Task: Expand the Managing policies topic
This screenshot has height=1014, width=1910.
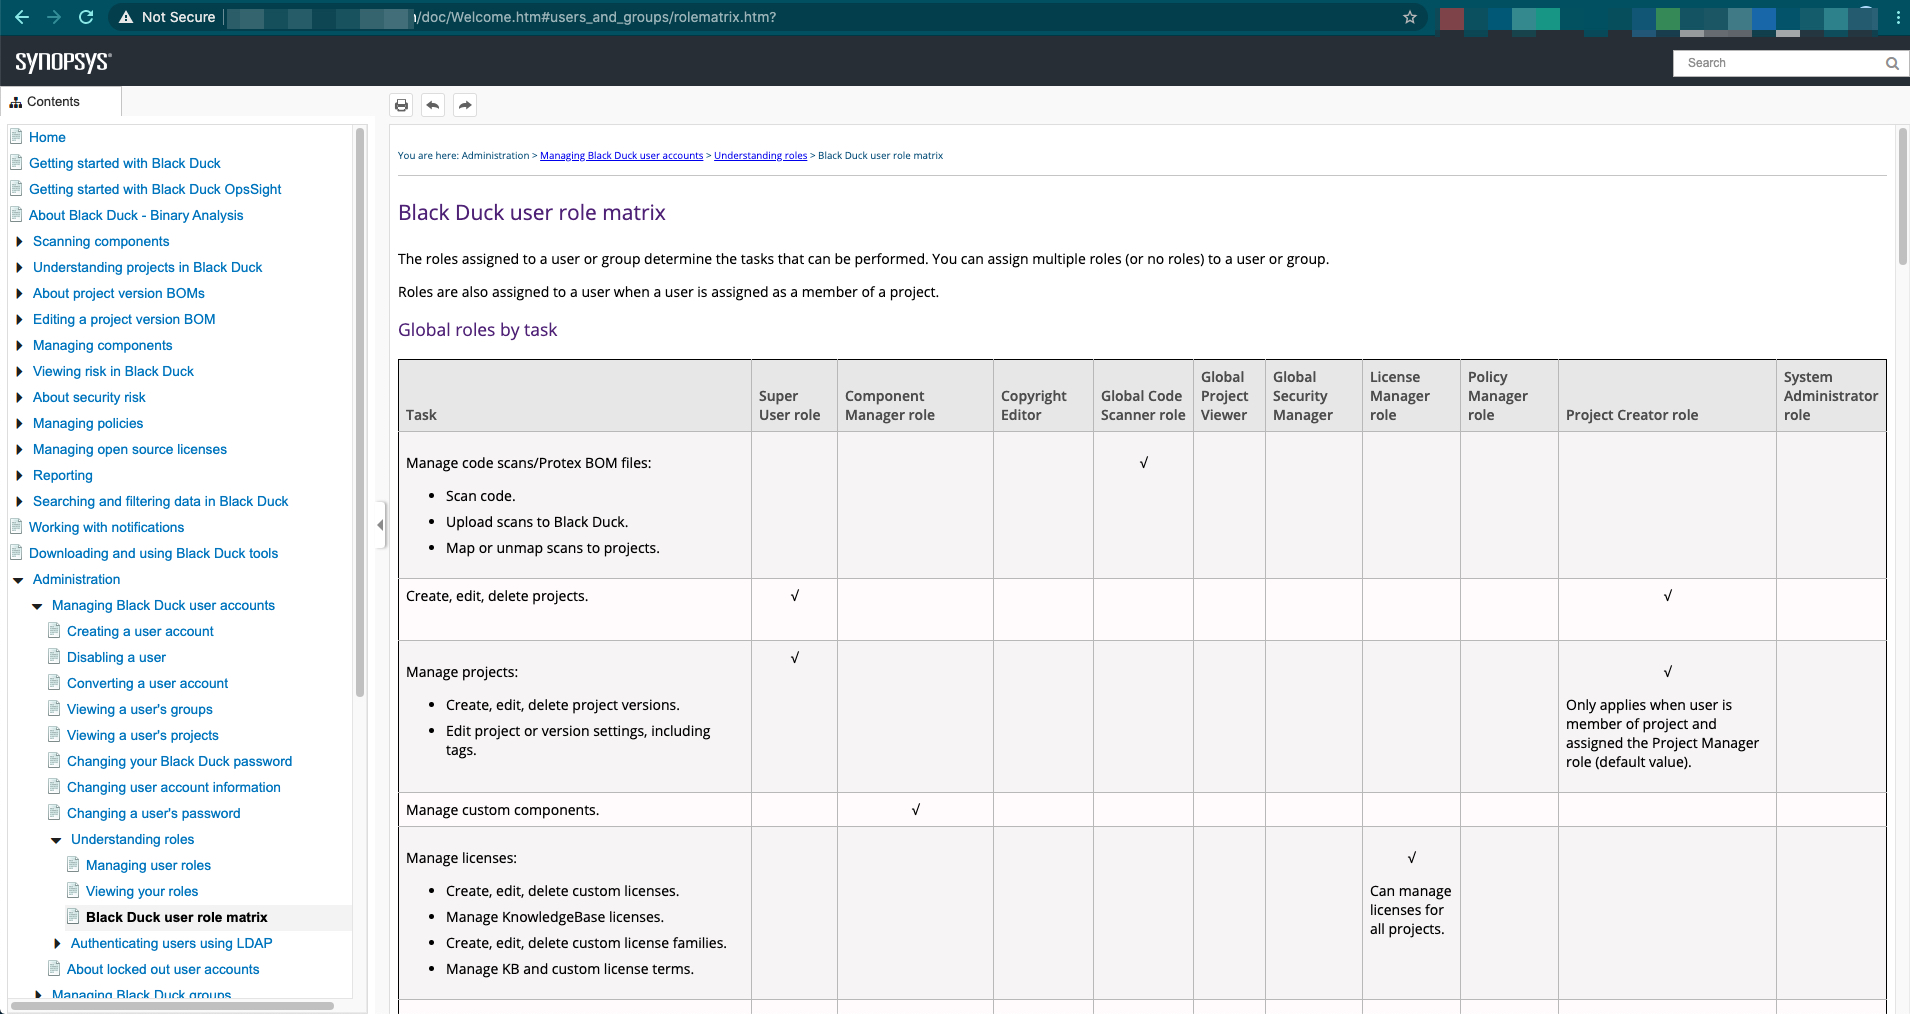Action: pos(19,423)
